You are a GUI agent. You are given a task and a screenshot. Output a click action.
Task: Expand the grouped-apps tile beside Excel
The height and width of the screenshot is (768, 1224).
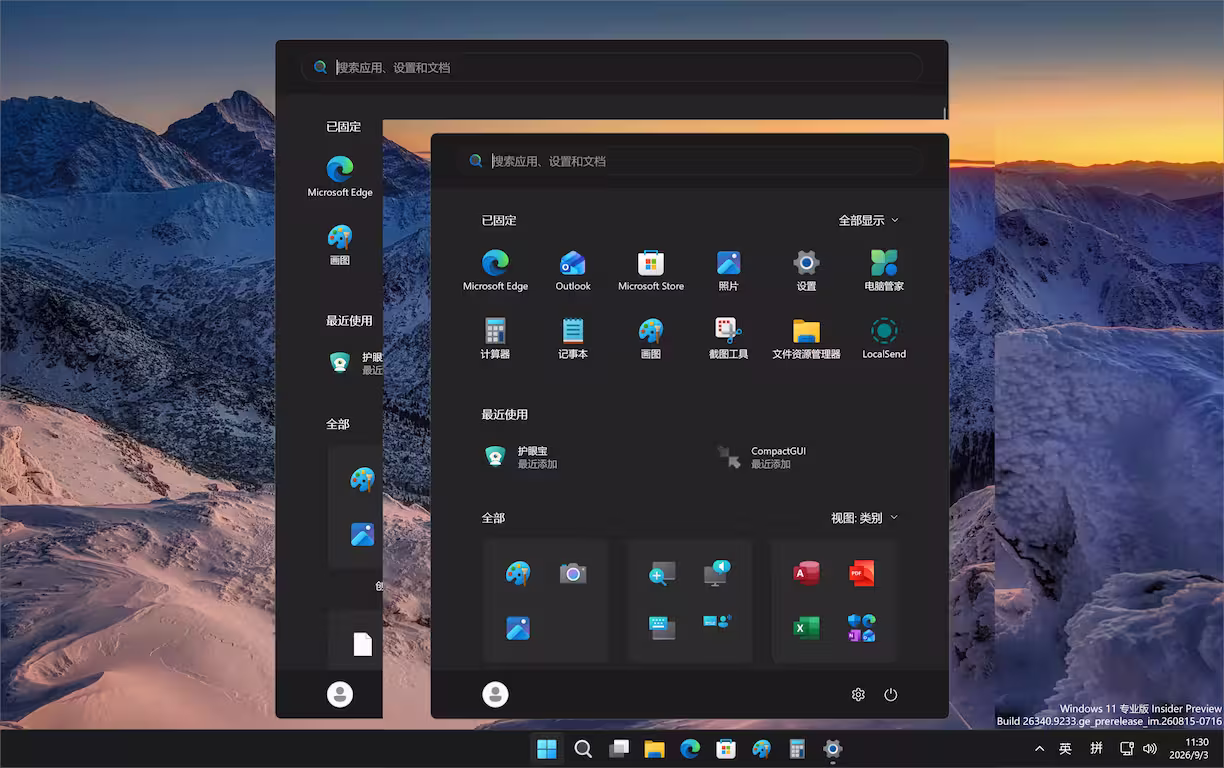861,628
